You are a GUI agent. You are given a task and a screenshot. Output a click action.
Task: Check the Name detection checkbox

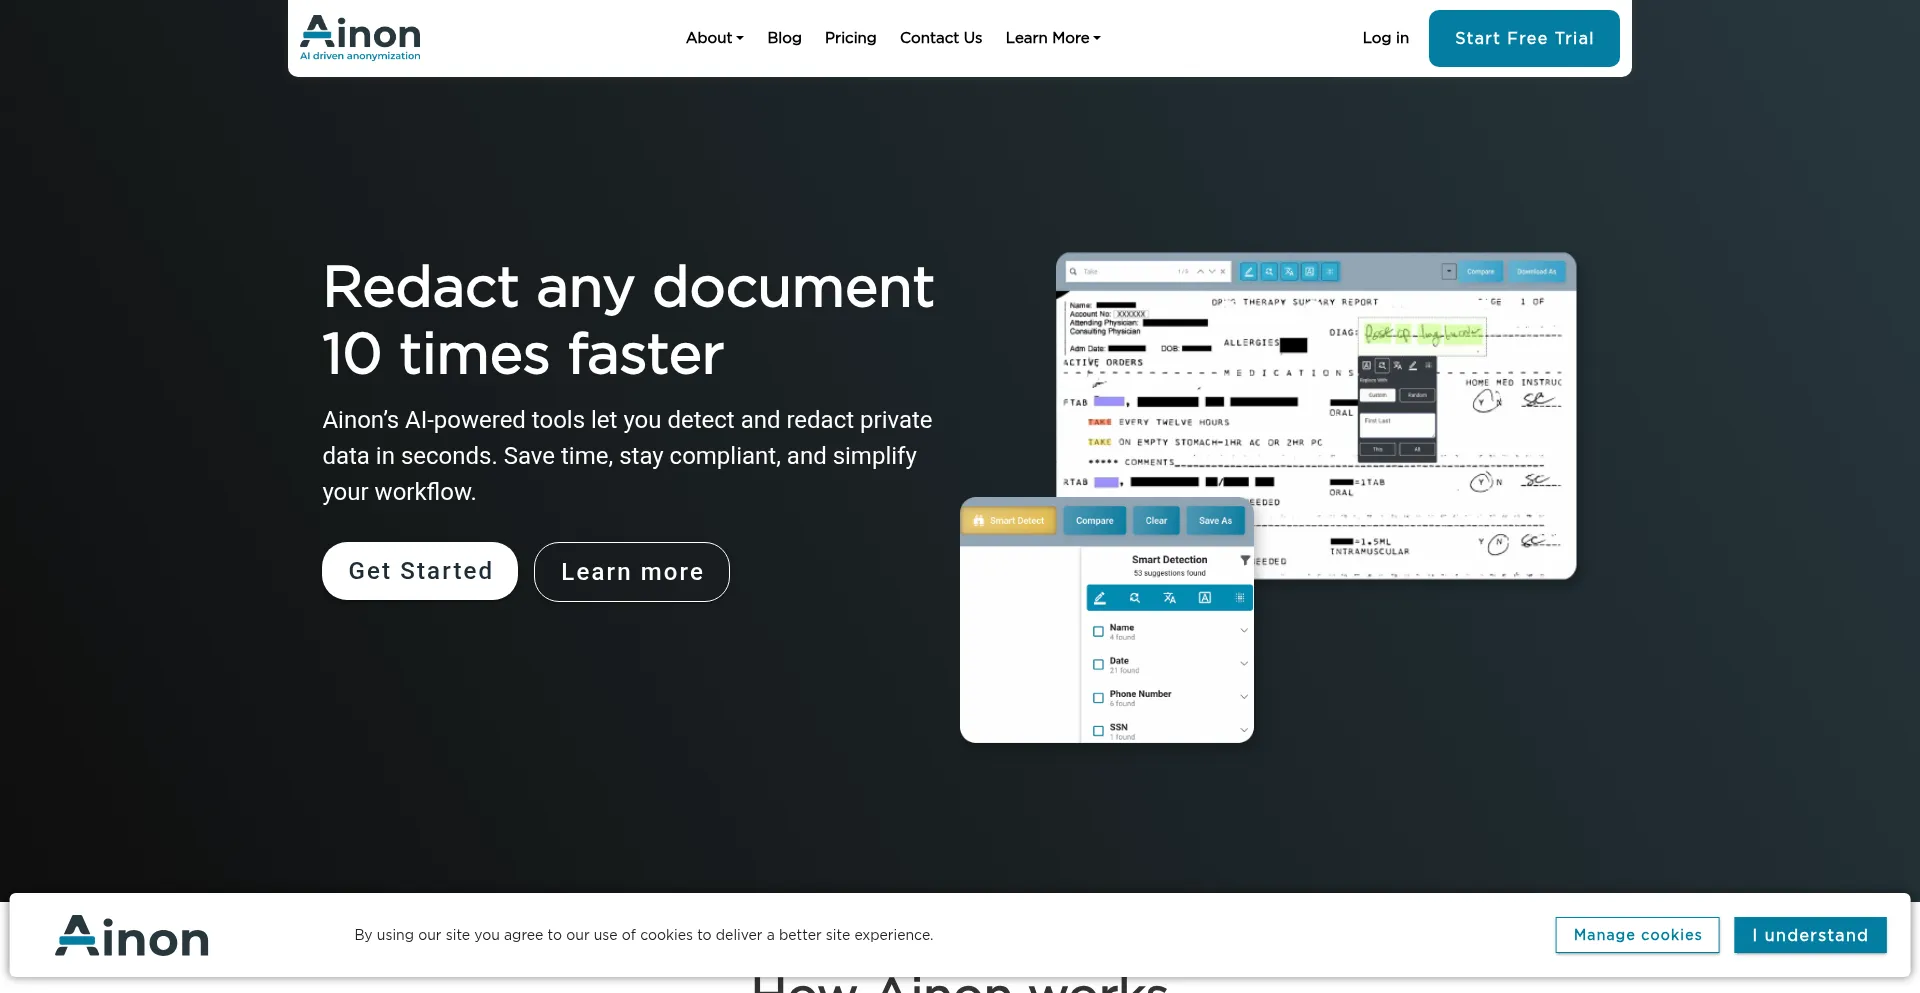tap(1098, 632)
